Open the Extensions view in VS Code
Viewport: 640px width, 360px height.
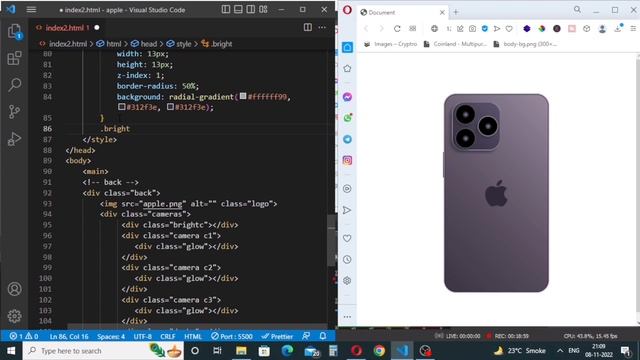pos(14,58)
